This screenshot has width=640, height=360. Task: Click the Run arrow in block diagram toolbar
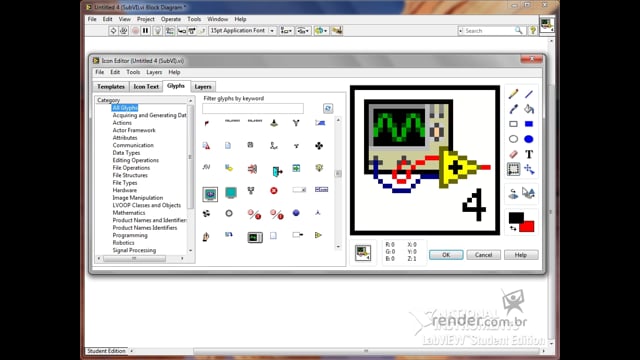coord(113,31)
